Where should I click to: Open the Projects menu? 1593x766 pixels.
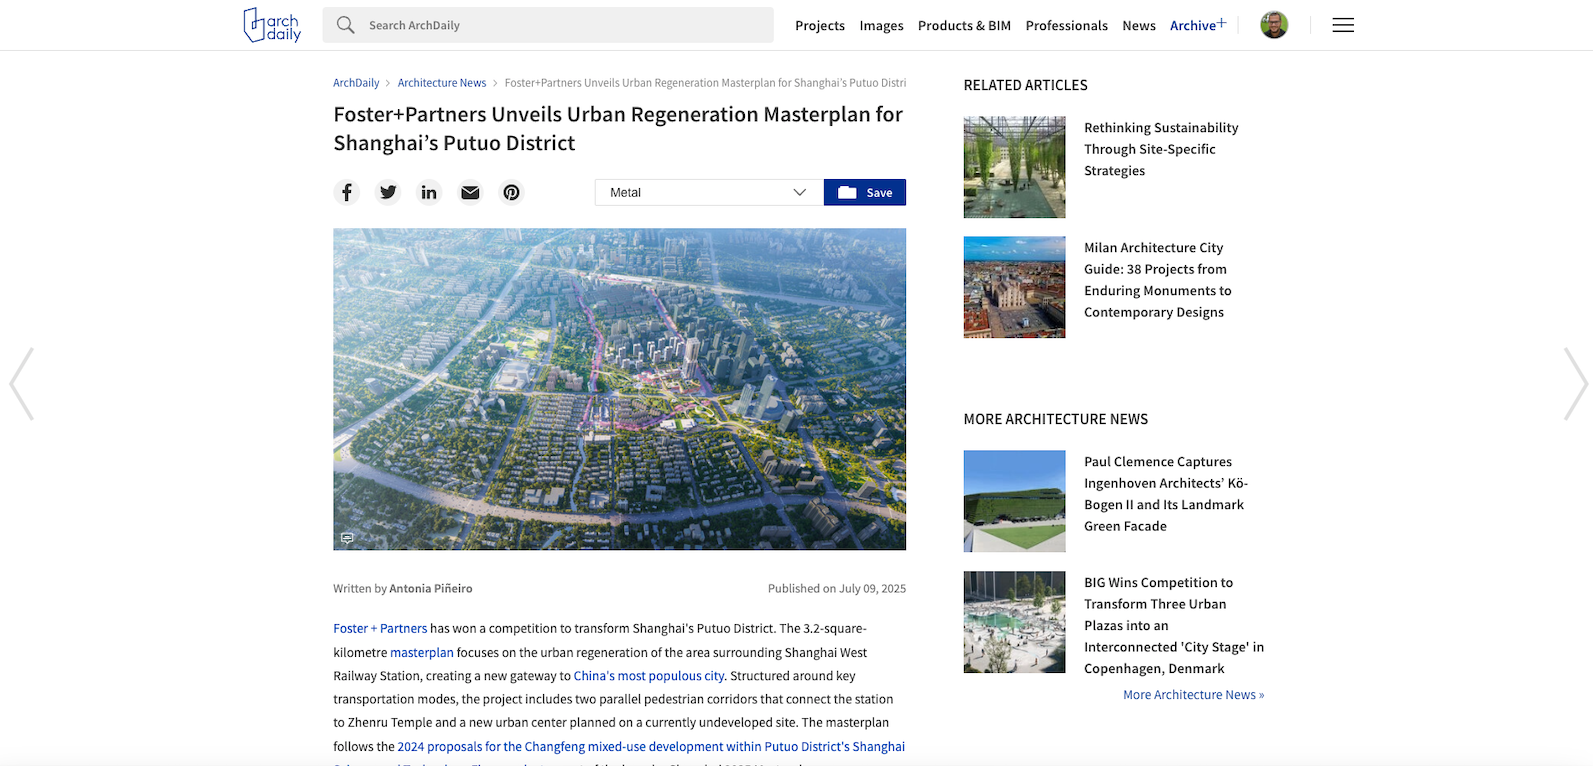coord(819,26)
